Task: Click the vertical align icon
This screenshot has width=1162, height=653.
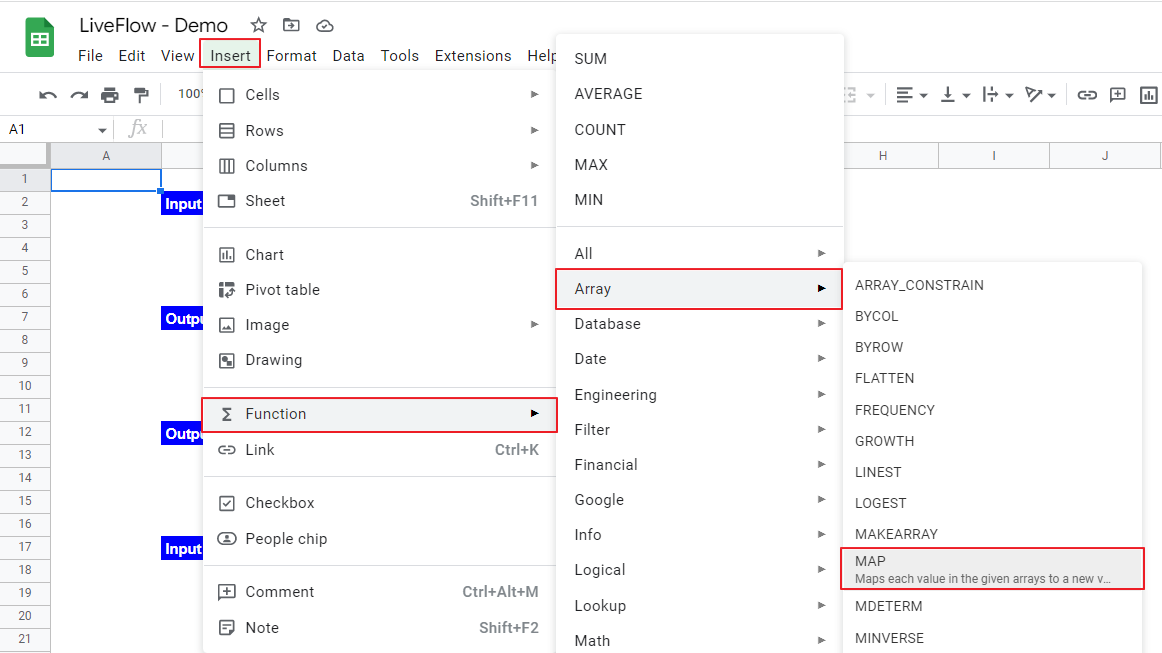Action: [x=950, y=95]
